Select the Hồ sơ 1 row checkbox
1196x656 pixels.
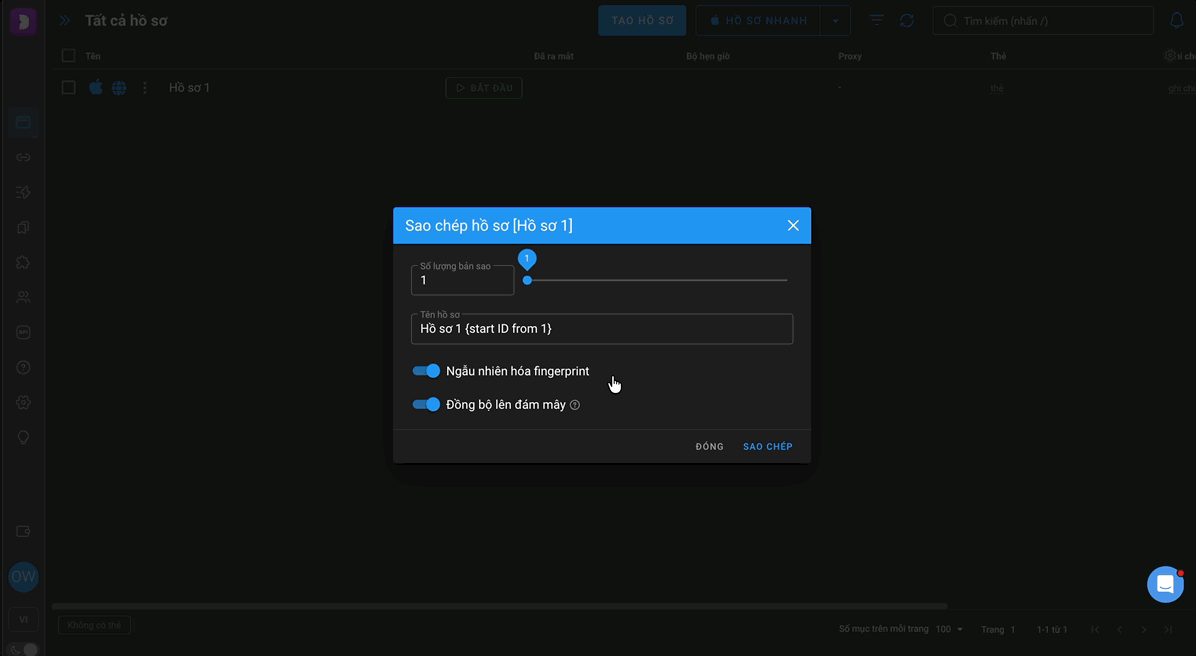[x=69, y=88]
